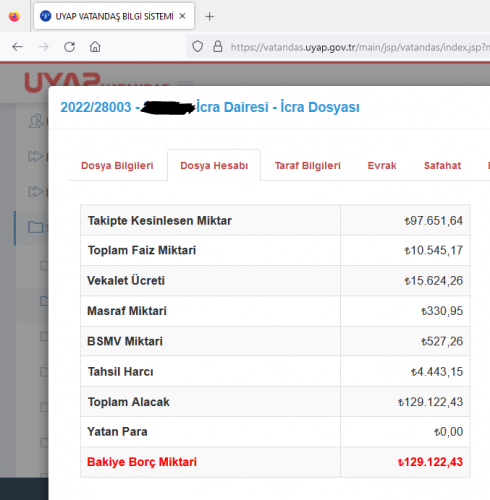Click the site security padlock icon

point(218,46)
